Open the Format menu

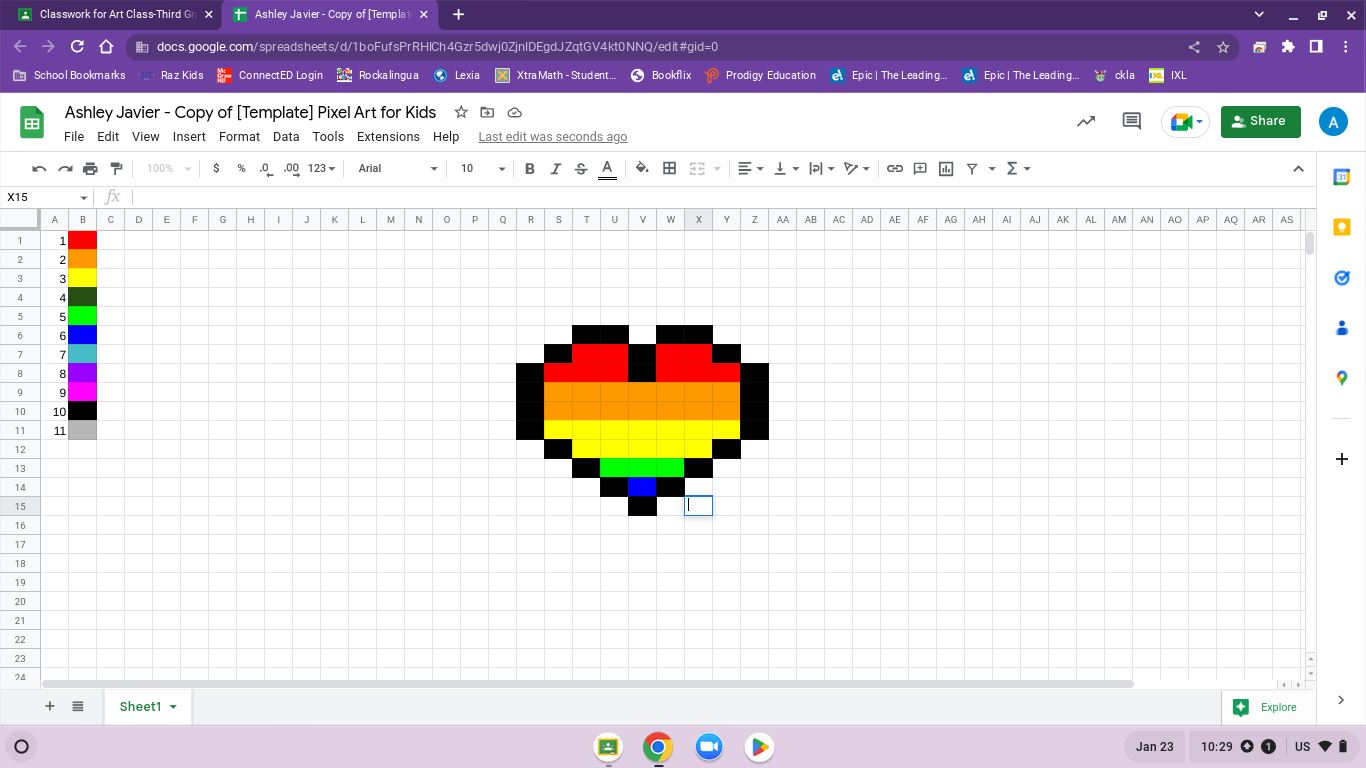pyautogui.click(x=239, y=136)
